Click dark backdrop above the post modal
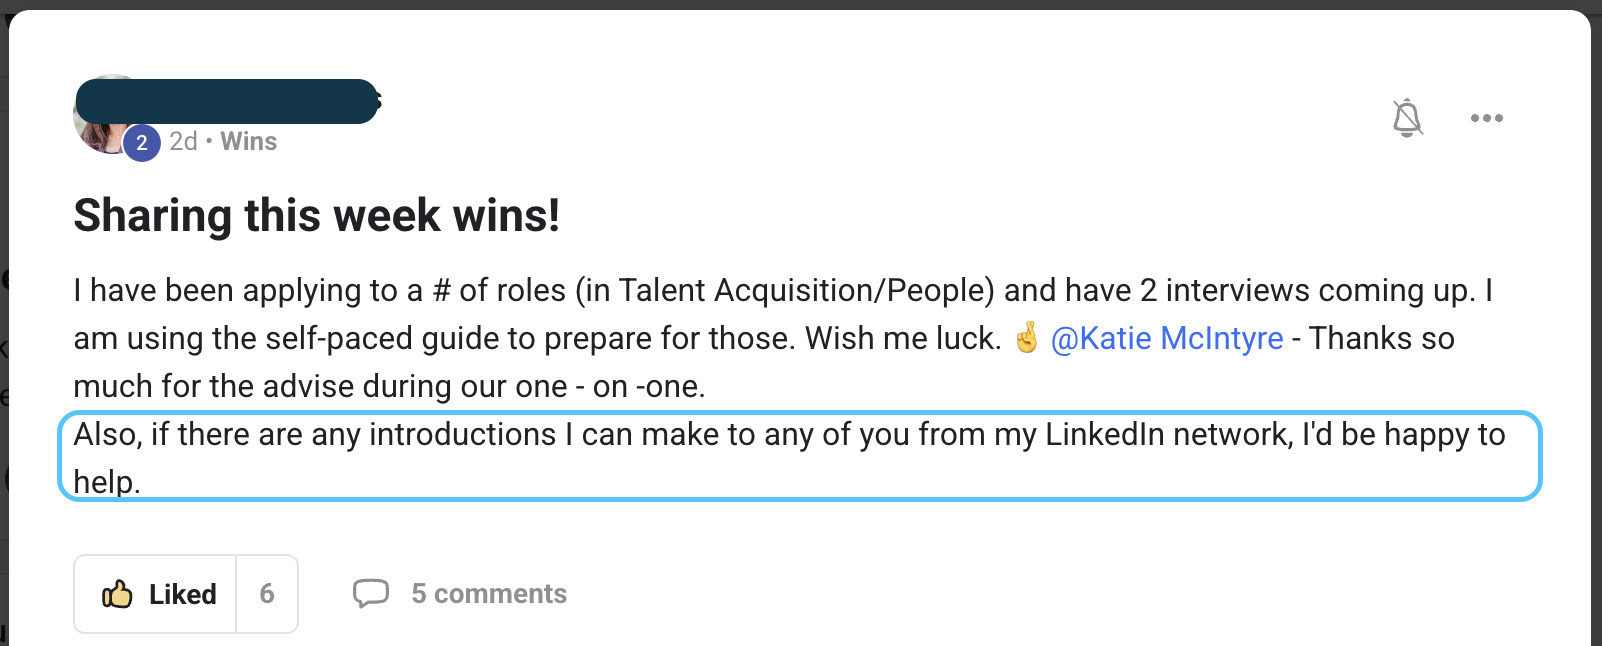Image resolution: width=1602 pixels, height=646 pixels. (x=800, y=4)
